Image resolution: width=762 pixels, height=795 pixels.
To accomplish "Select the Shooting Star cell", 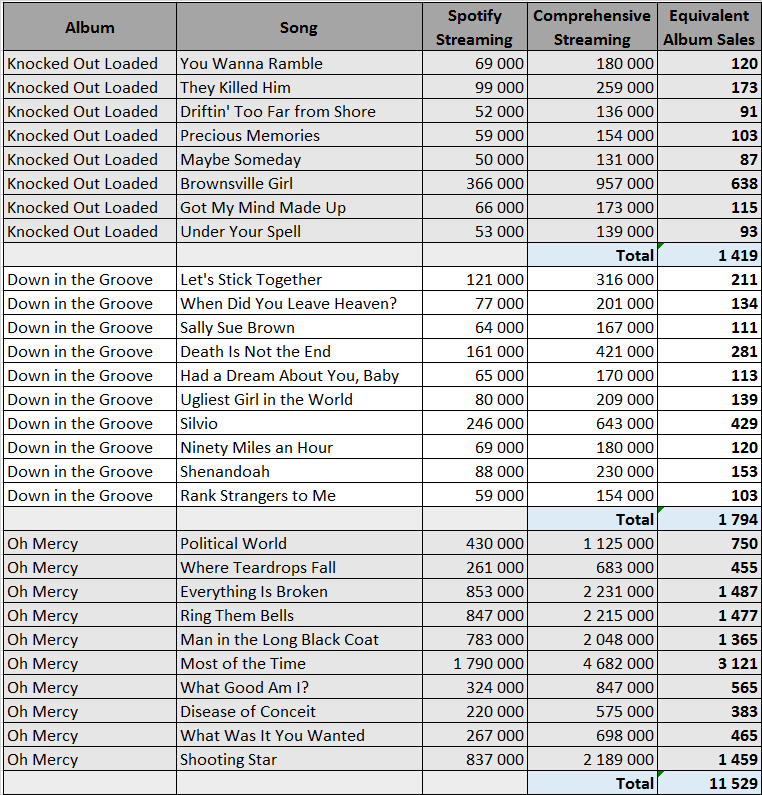I will click(299, 759).
